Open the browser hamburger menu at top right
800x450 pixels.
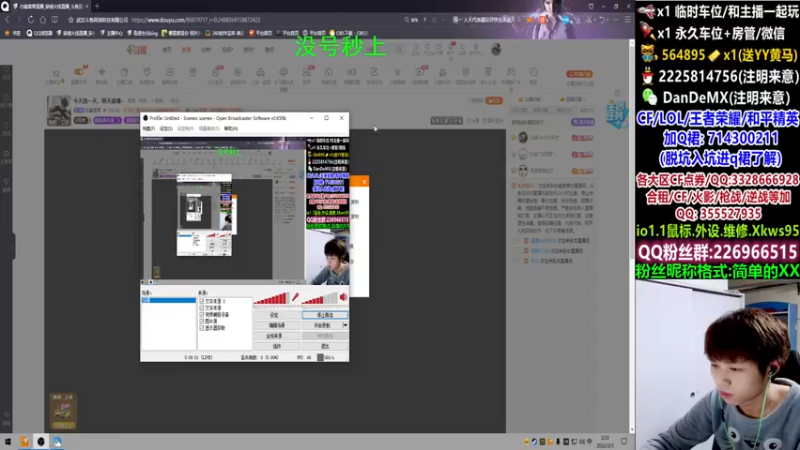click(x=628, y=19)
